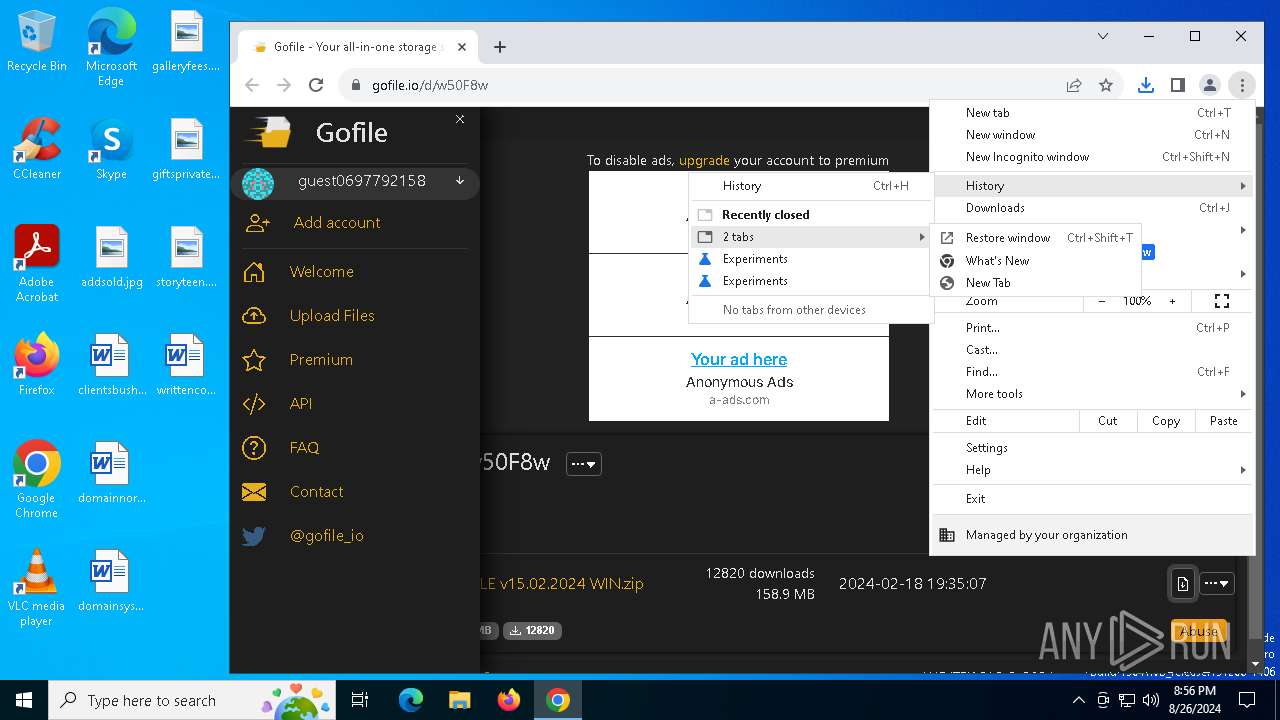
Task: Expand the Help submenu
Action: coord(1092,470)
